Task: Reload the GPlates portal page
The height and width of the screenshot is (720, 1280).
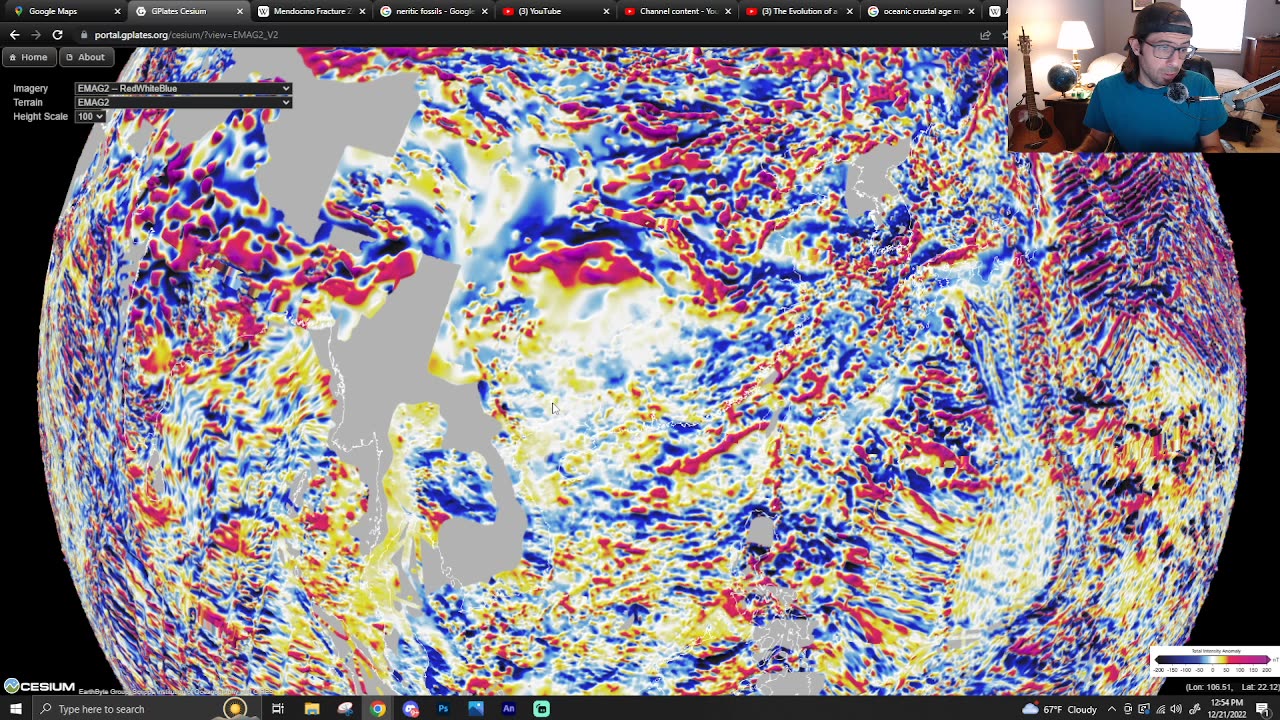Action: click(57, 35)
